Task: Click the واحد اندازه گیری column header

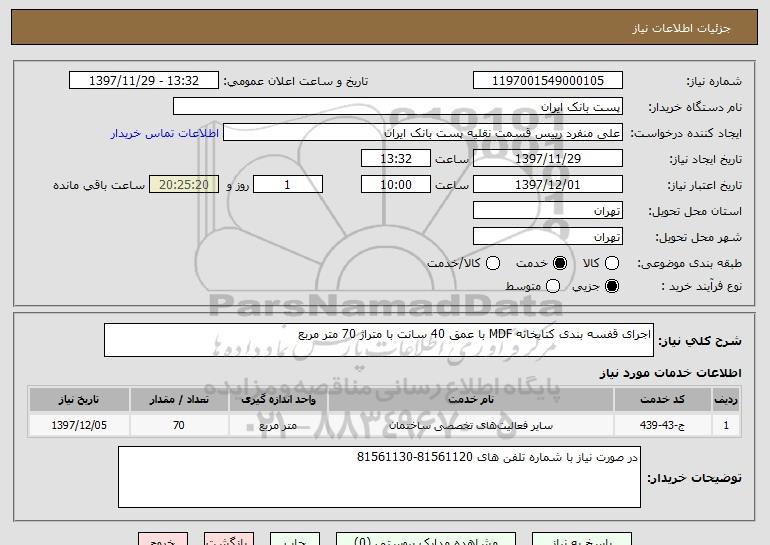Action: [278, 400]
